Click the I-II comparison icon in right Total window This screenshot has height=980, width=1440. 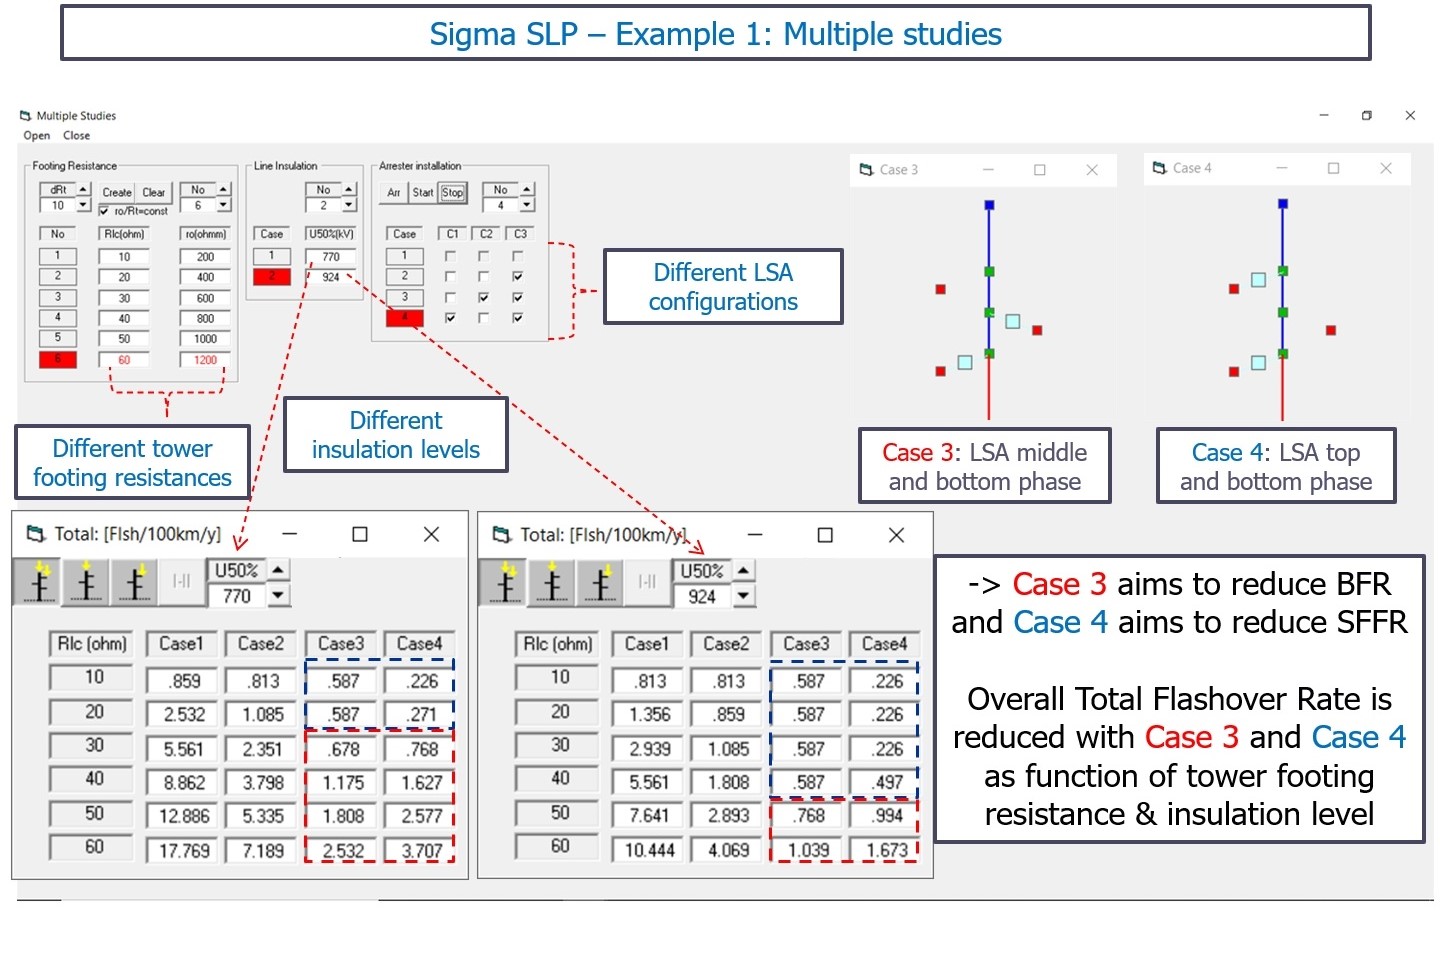point(648,582)
